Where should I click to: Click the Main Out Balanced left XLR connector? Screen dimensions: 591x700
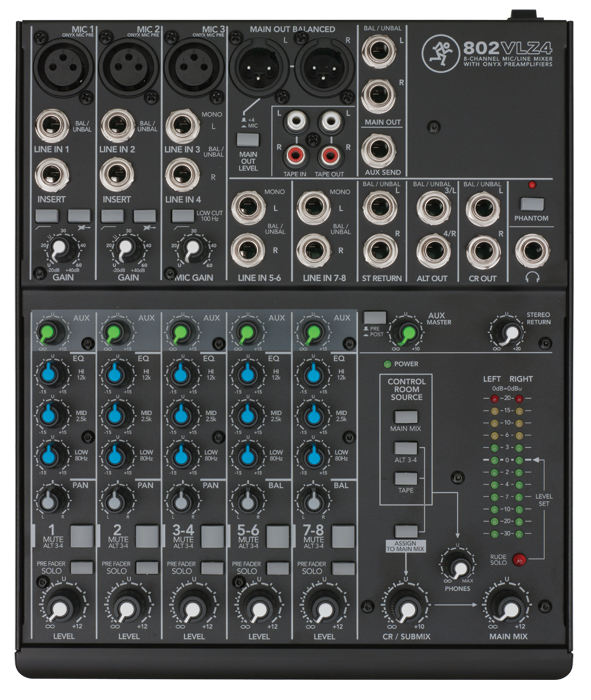[260, 66]
